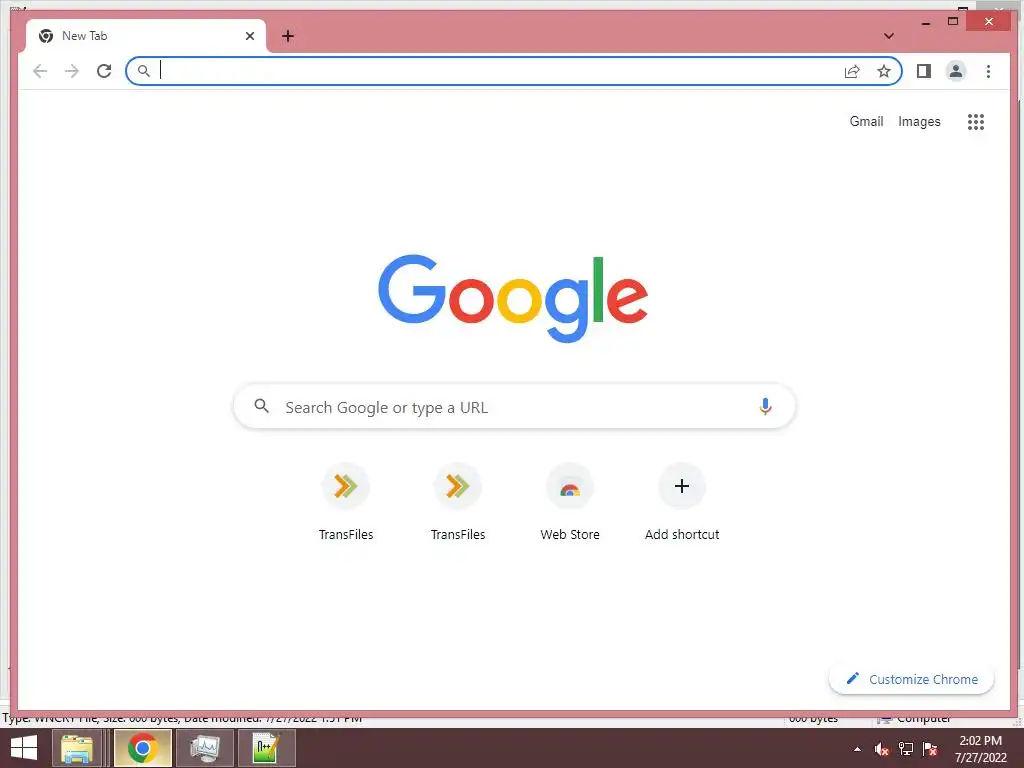This screenshot has width=1024, height=768.
Task: Click Customize Chrome button
Action: coord(912,679)
